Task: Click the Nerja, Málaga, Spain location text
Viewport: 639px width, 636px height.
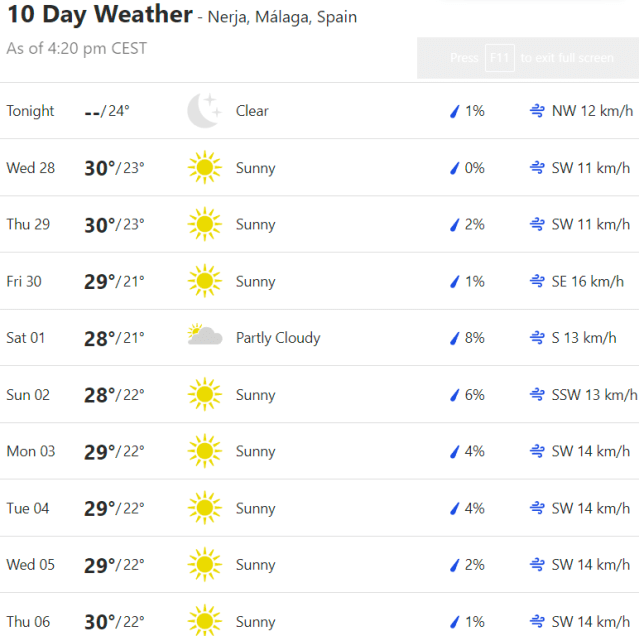Action: coord(282,17)
